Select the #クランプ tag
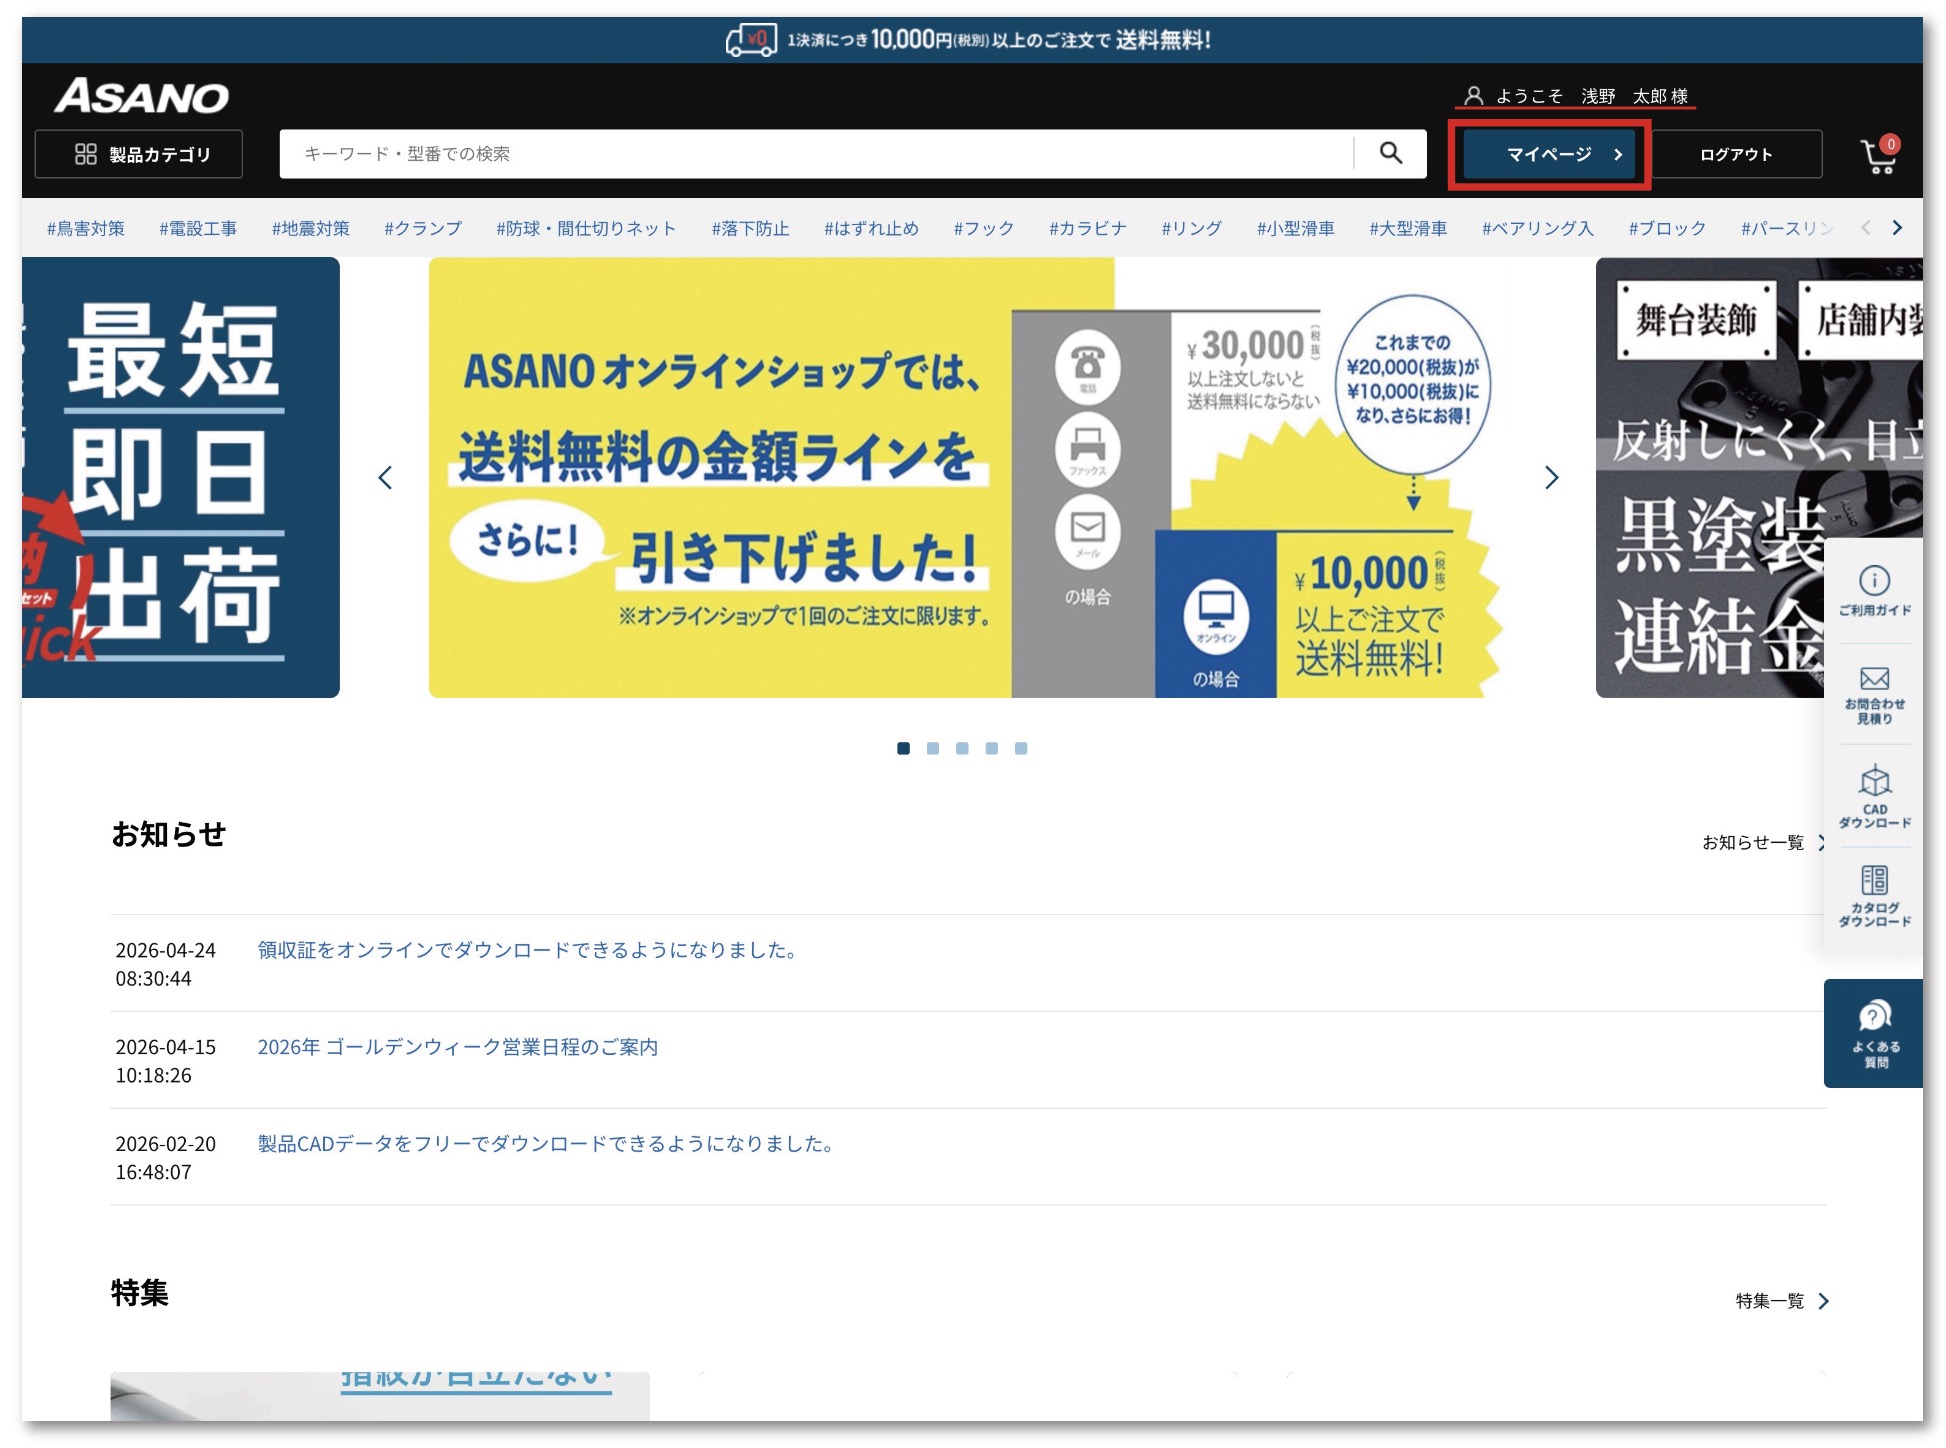1946x1448 pixels. click(423, 228)
